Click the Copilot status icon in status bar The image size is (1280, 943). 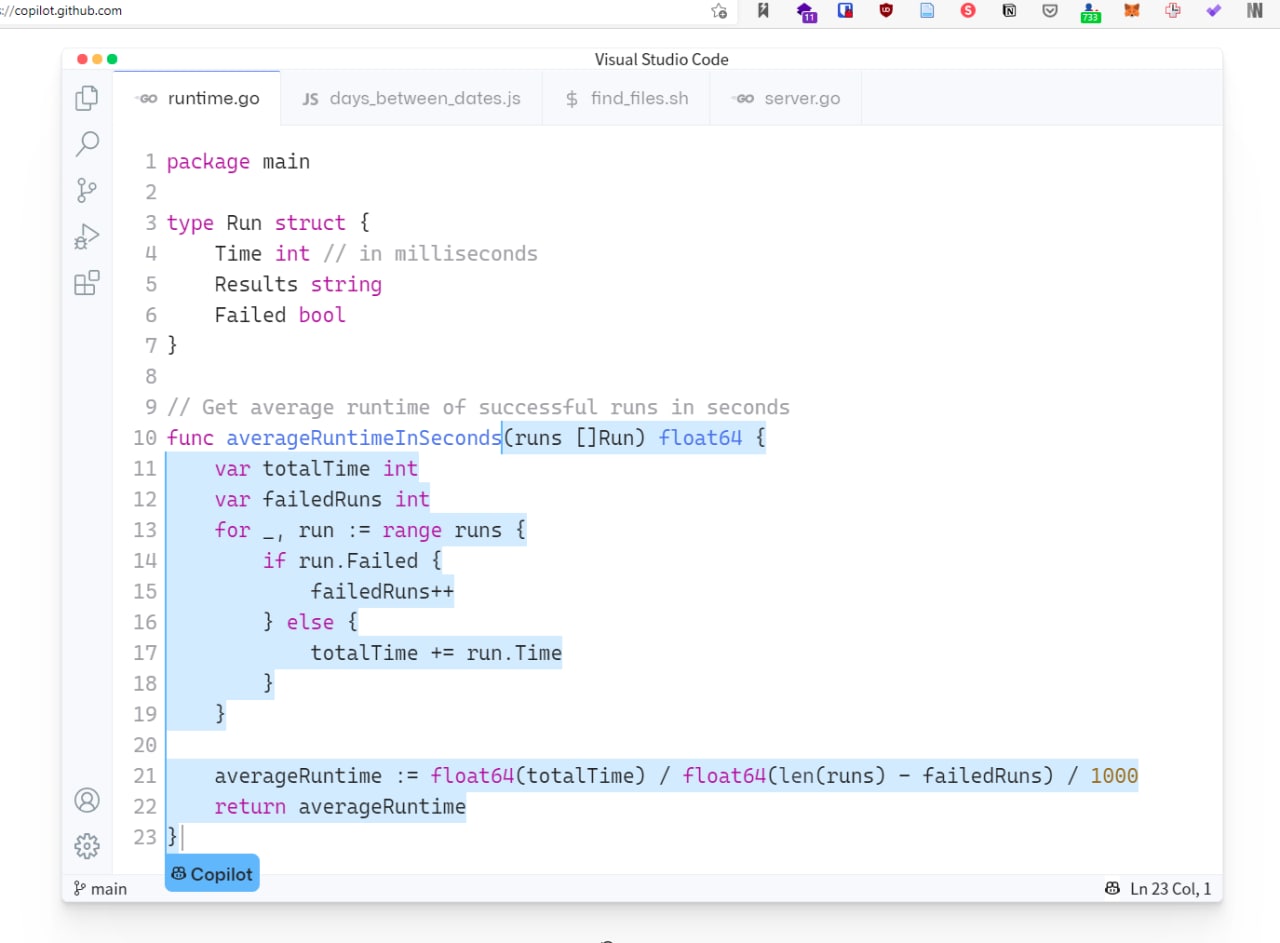click(1112, 888)
